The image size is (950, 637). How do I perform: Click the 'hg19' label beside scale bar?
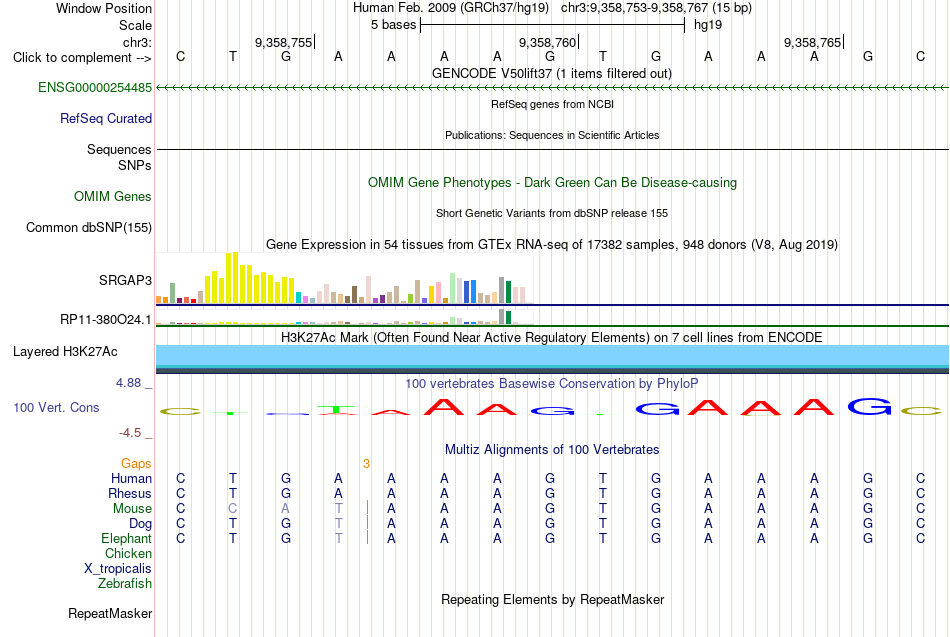(x=708, y=25)
